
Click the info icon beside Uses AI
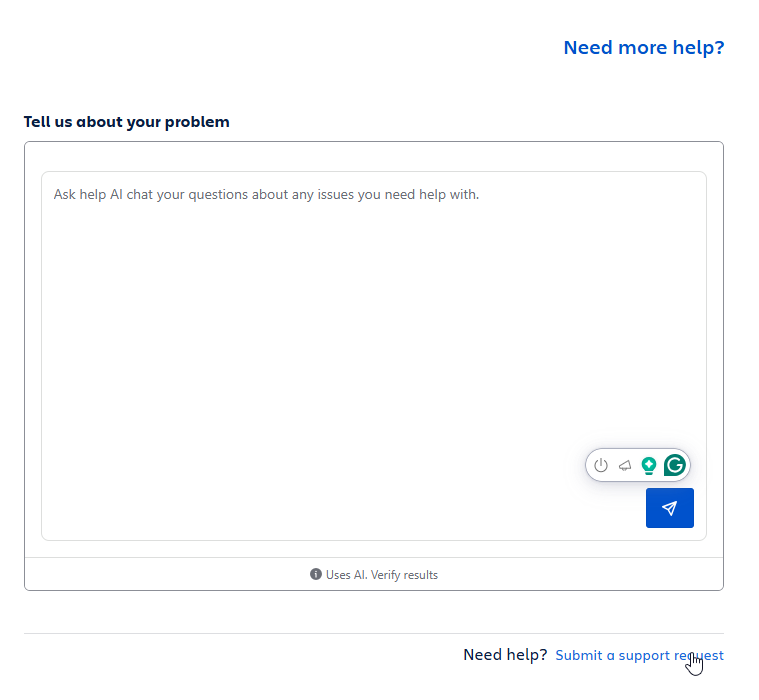coord(316,574)
